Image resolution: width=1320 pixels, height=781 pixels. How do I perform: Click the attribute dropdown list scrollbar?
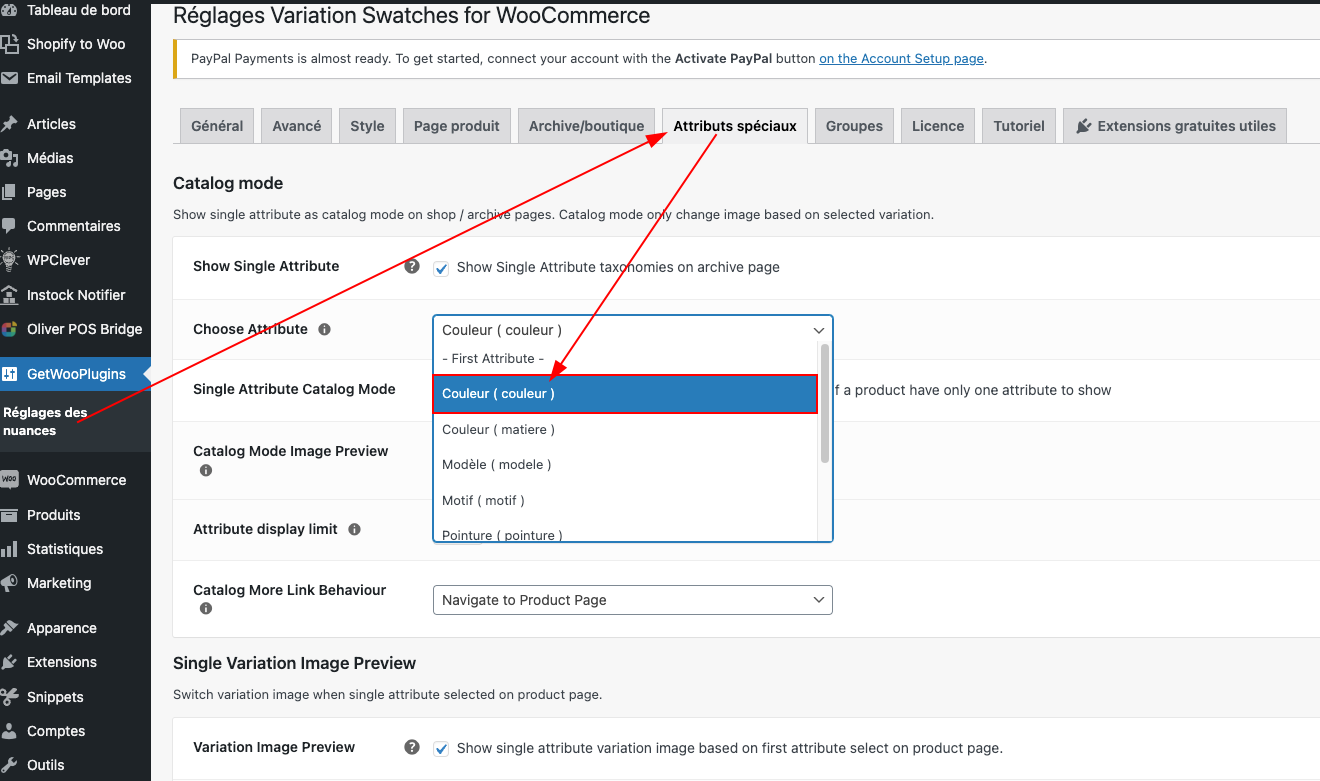point(825,403)
